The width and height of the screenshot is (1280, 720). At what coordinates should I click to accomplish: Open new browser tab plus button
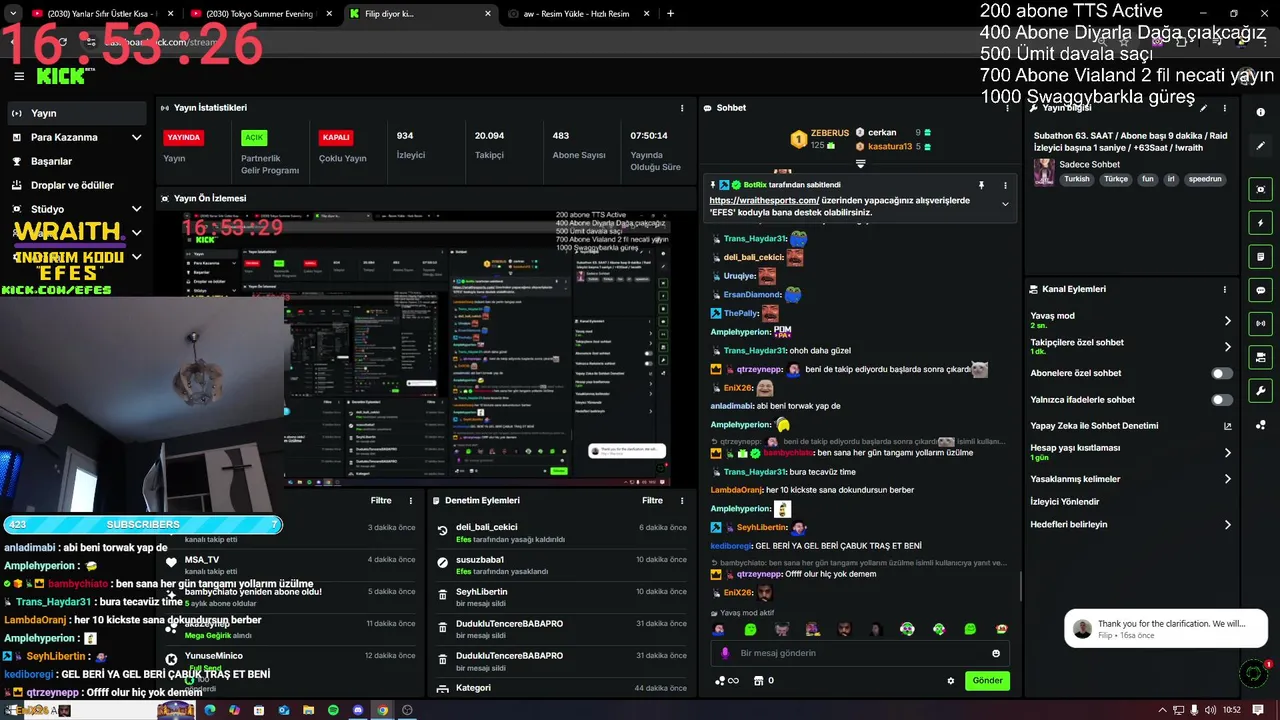tap(670, 14)
